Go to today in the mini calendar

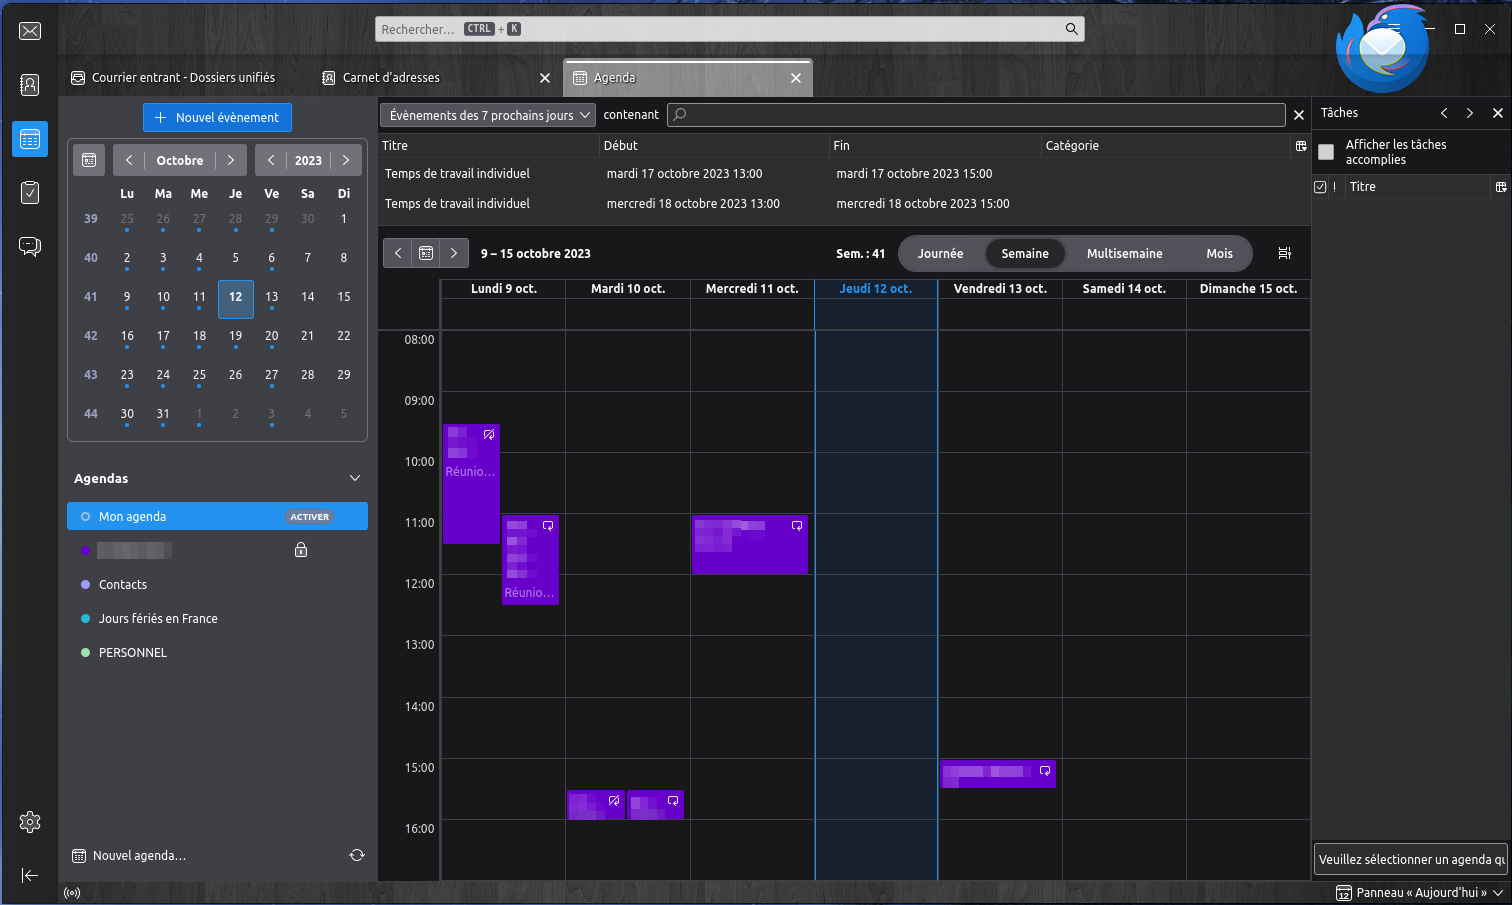click(89, 160)
